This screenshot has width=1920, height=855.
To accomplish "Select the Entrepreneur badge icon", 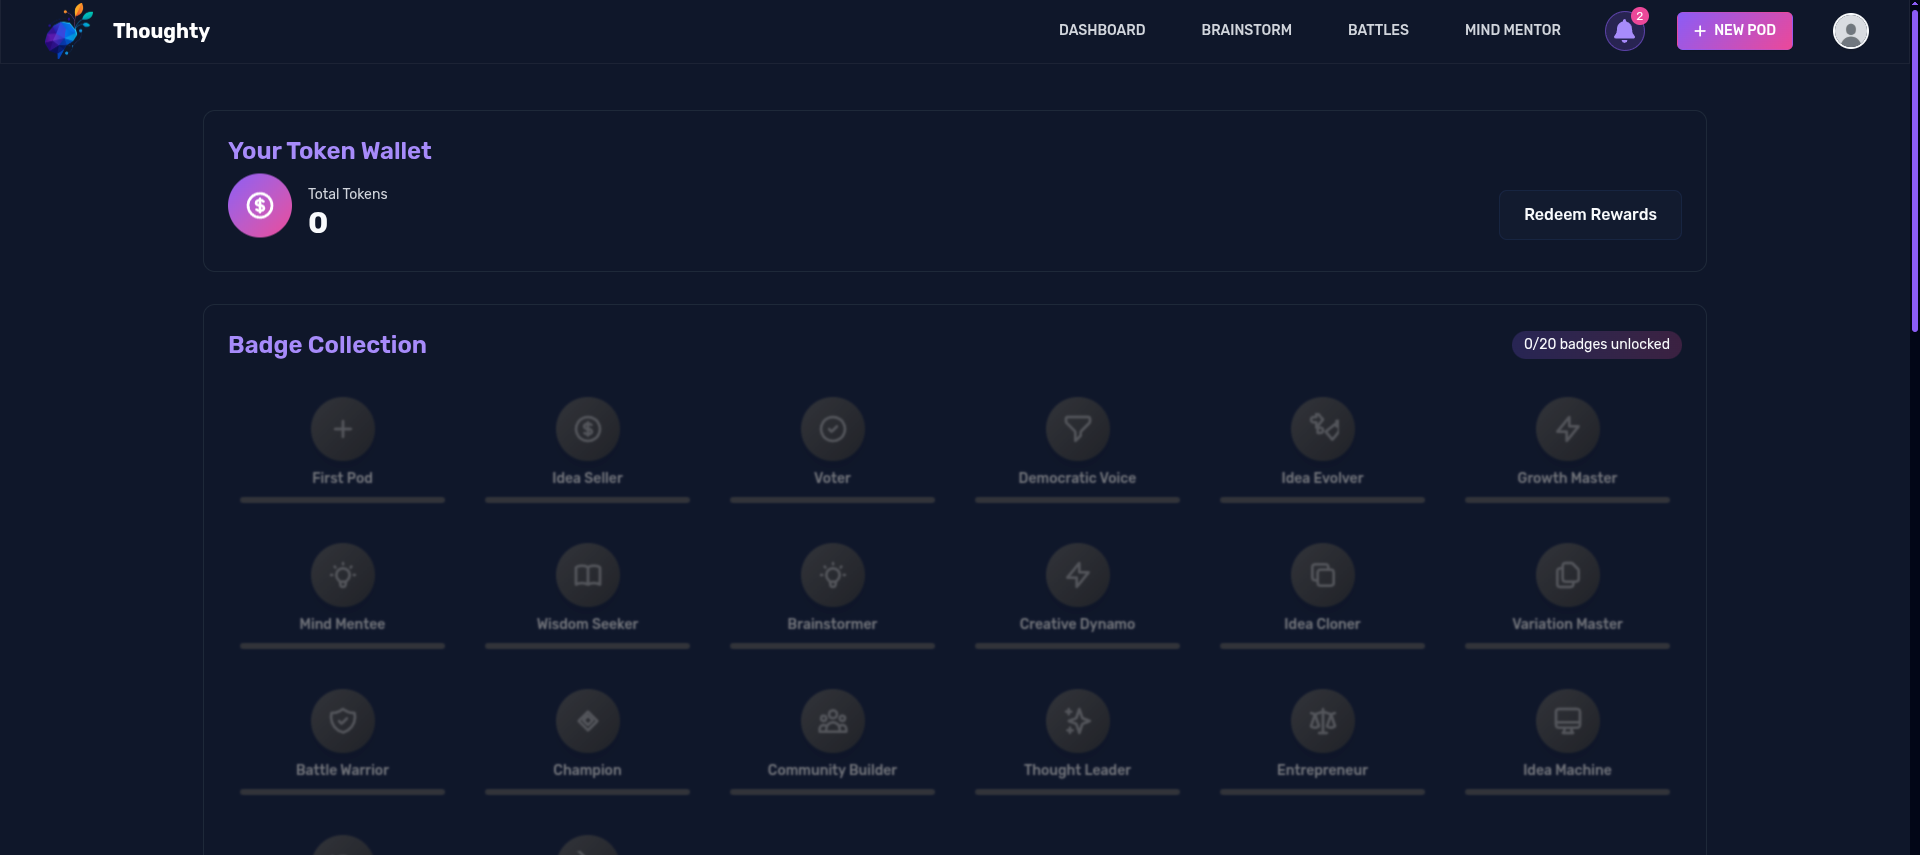I will point(1323,721).
